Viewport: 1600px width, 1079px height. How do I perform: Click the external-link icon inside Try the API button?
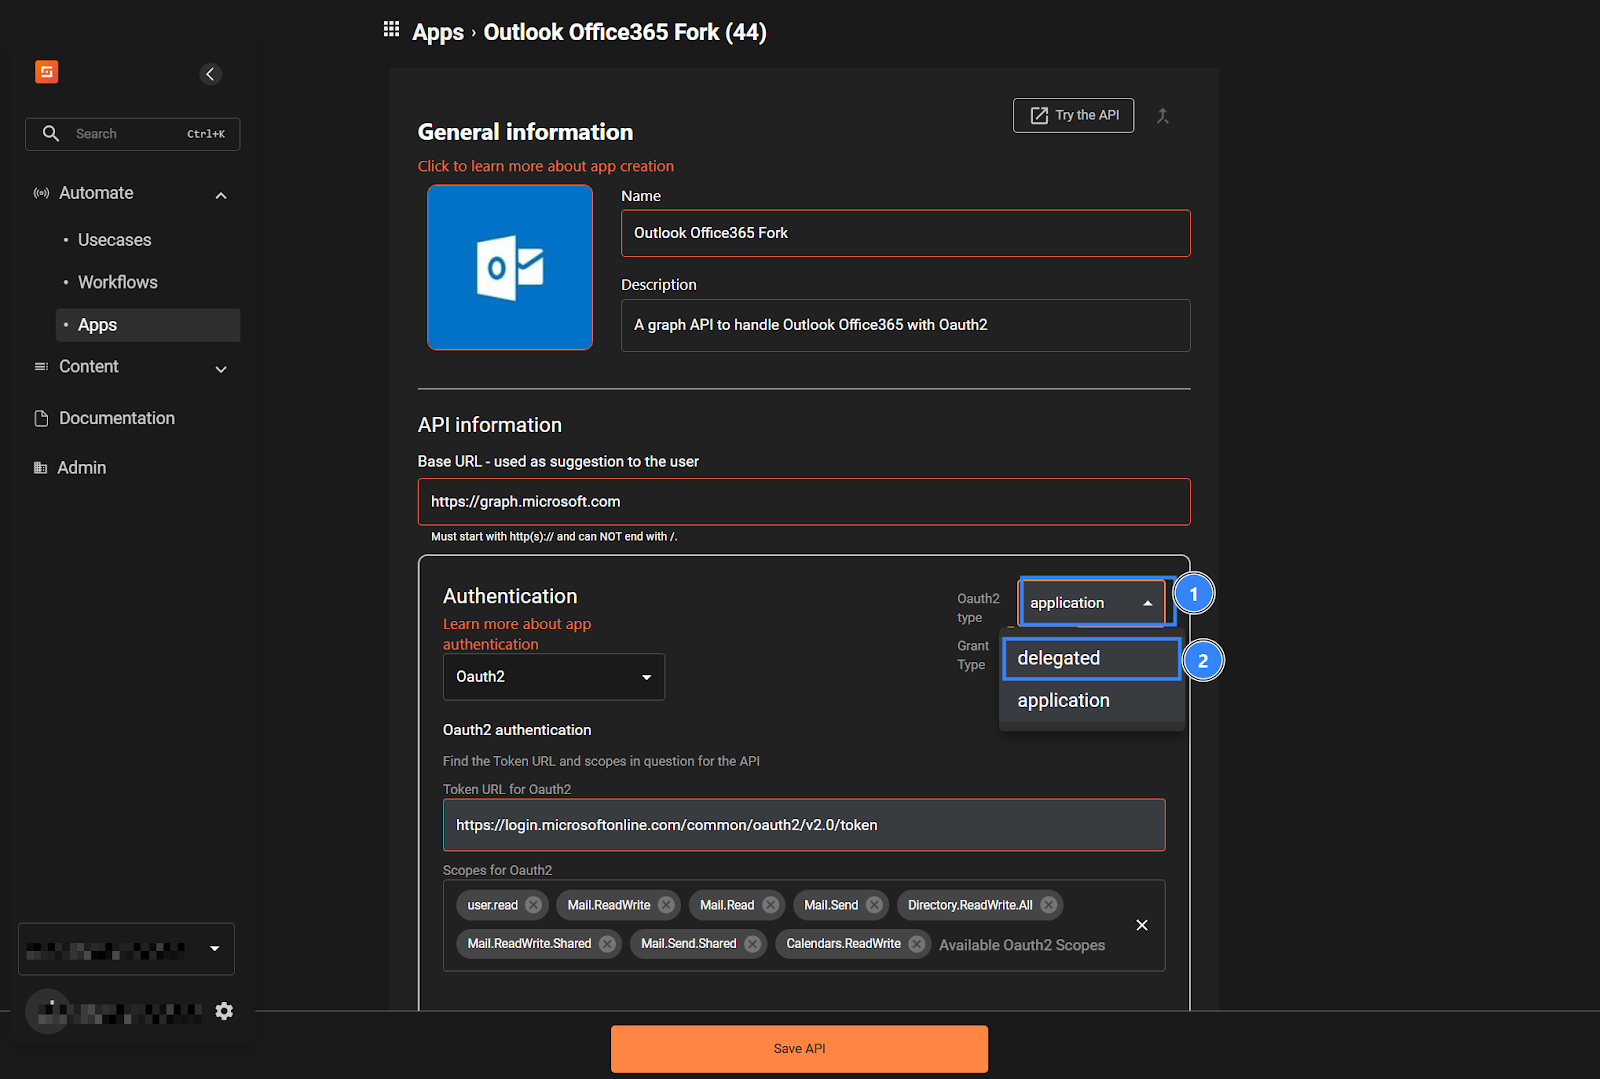(x=1038, y=114)
